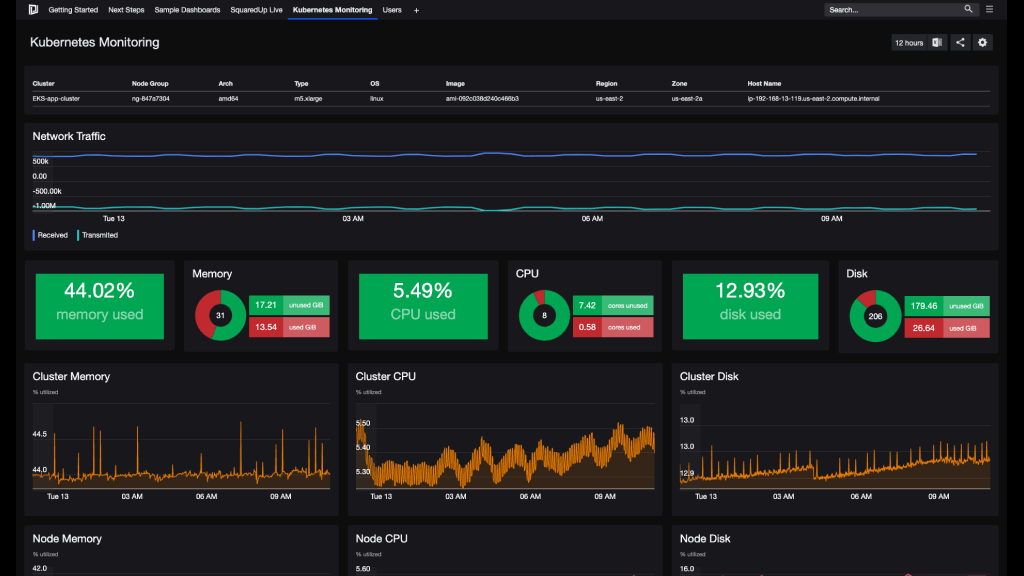Open the dashboard settings gear
Image resolution: width=1024 pixels, height=576 pixels.
tap(981, 42)
